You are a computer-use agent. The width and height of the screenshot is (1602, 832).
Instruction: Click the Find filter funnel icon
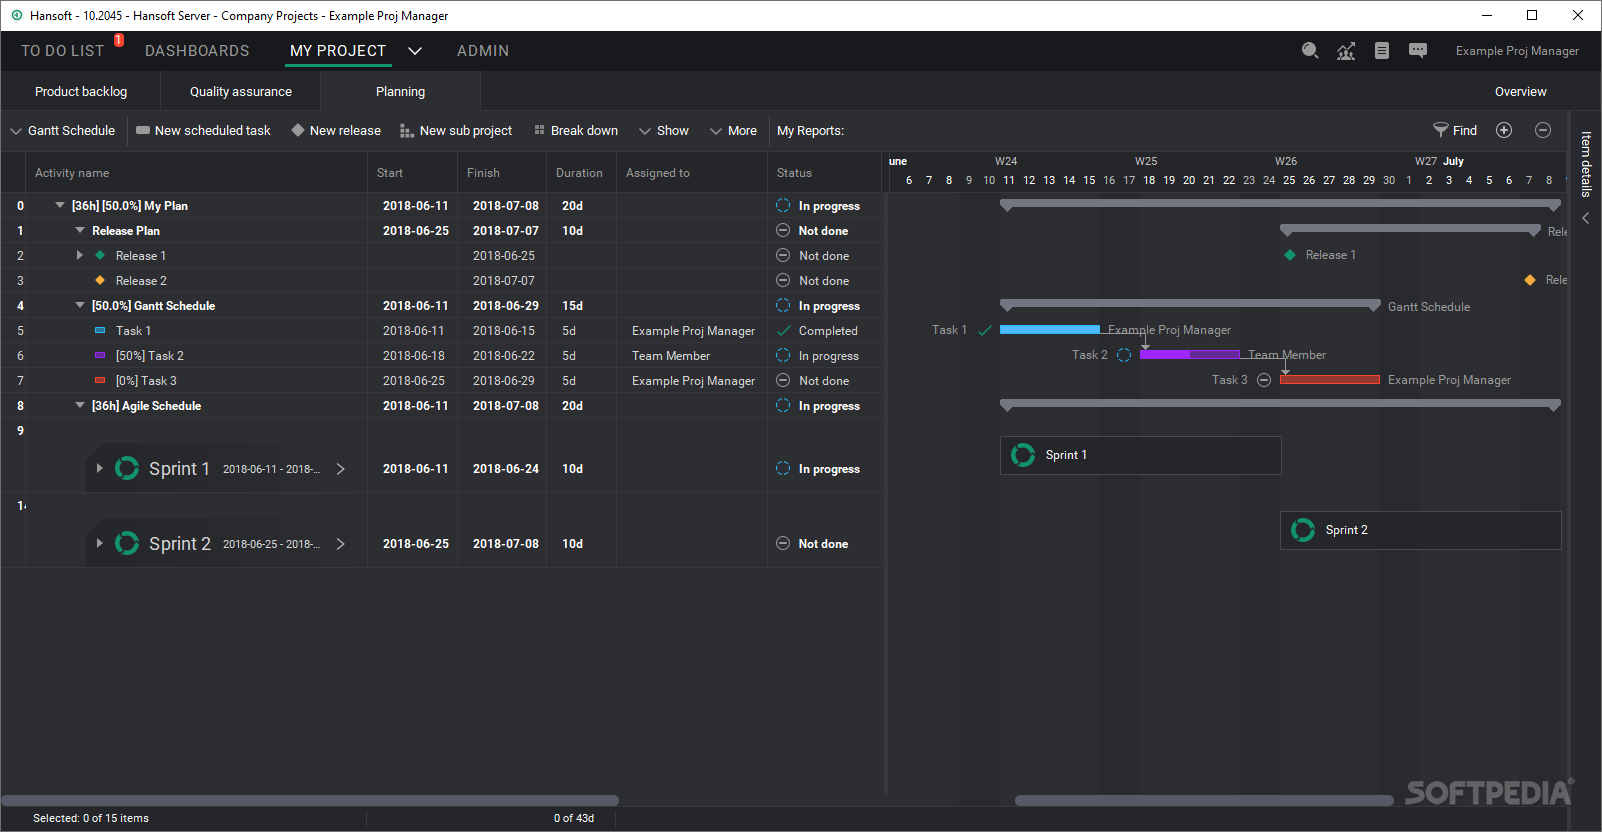pyautogui.click(x=1441, y=130)
